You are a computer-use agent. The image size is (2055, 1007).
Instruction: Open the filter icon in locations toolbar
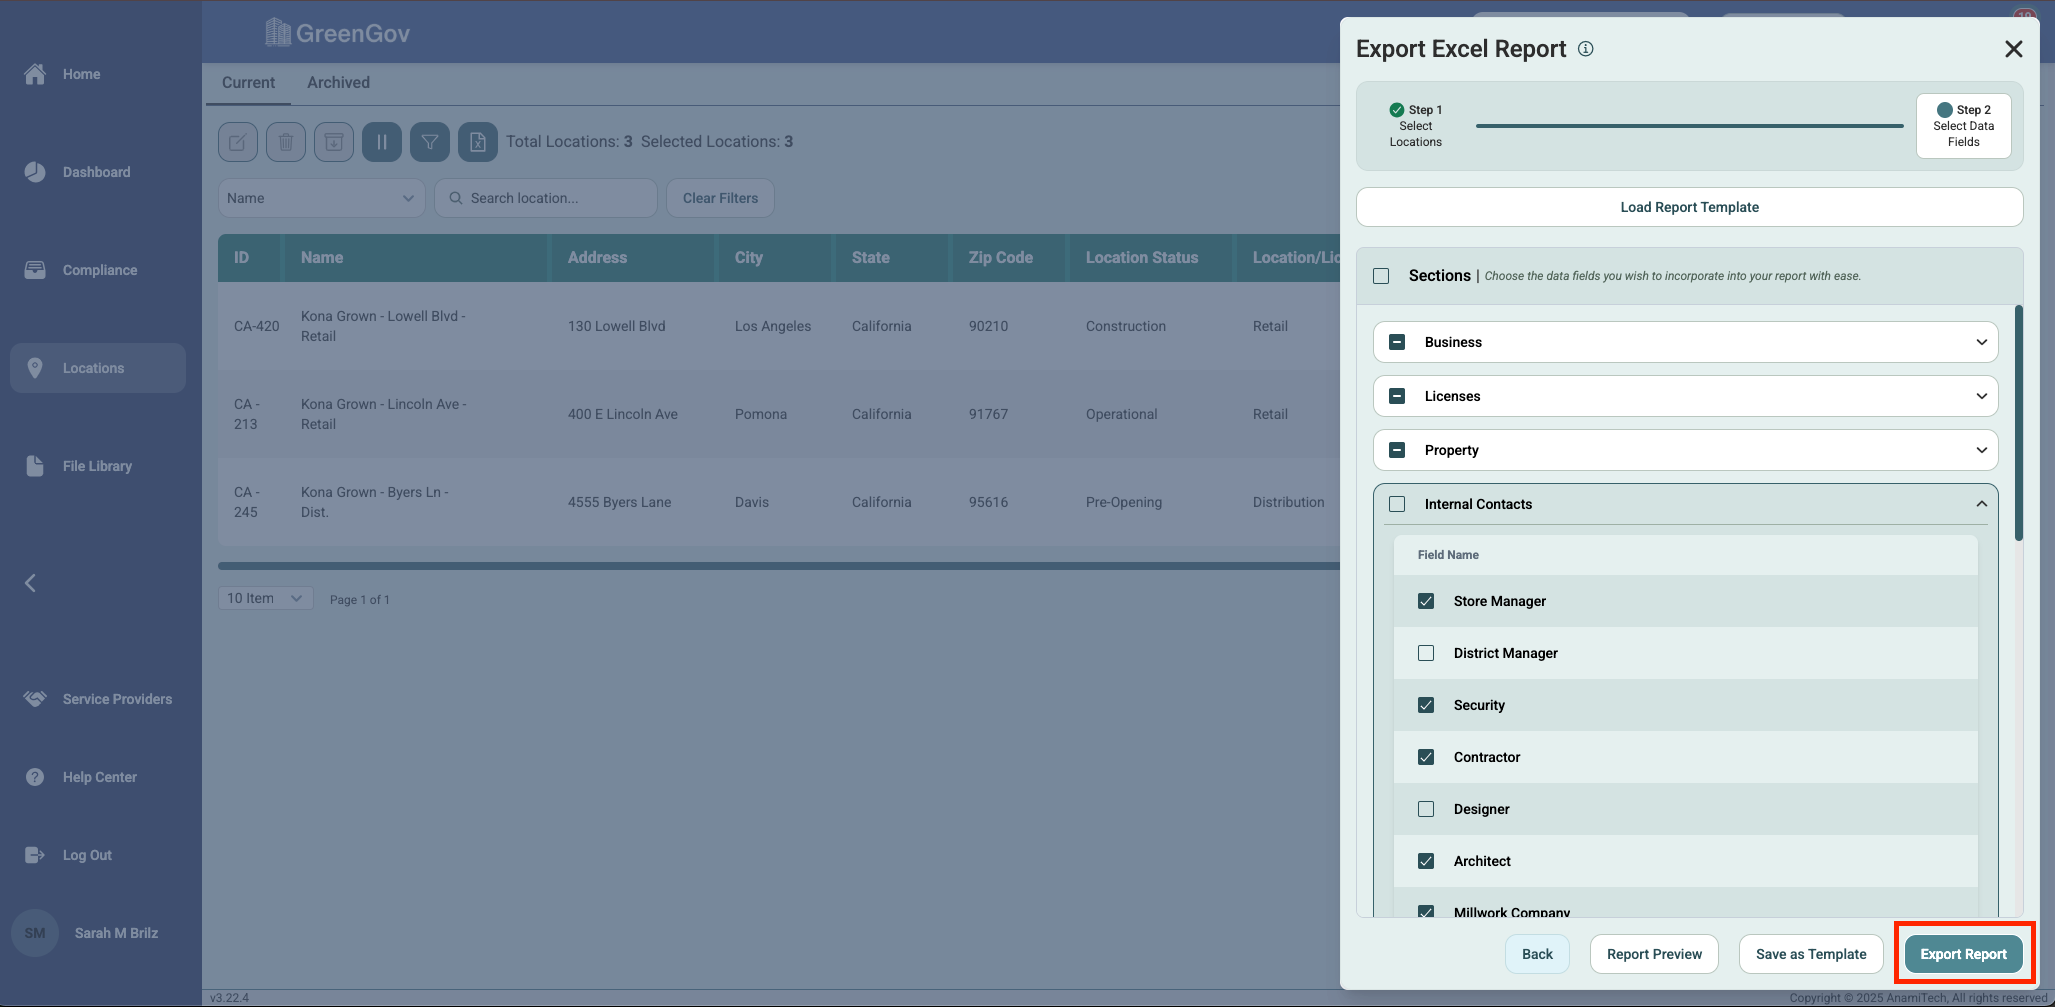(430, 142)
